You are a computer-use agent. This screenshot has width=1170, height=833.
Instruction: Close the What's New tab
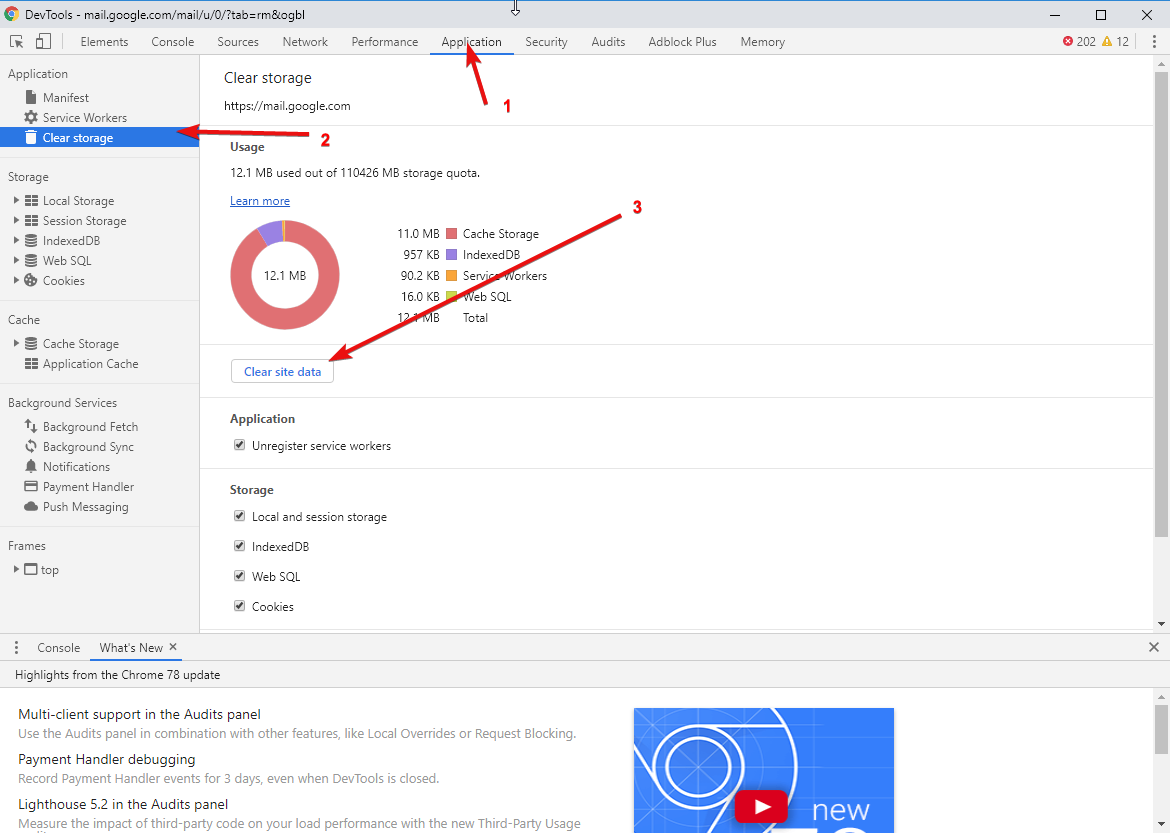point(173,647)
